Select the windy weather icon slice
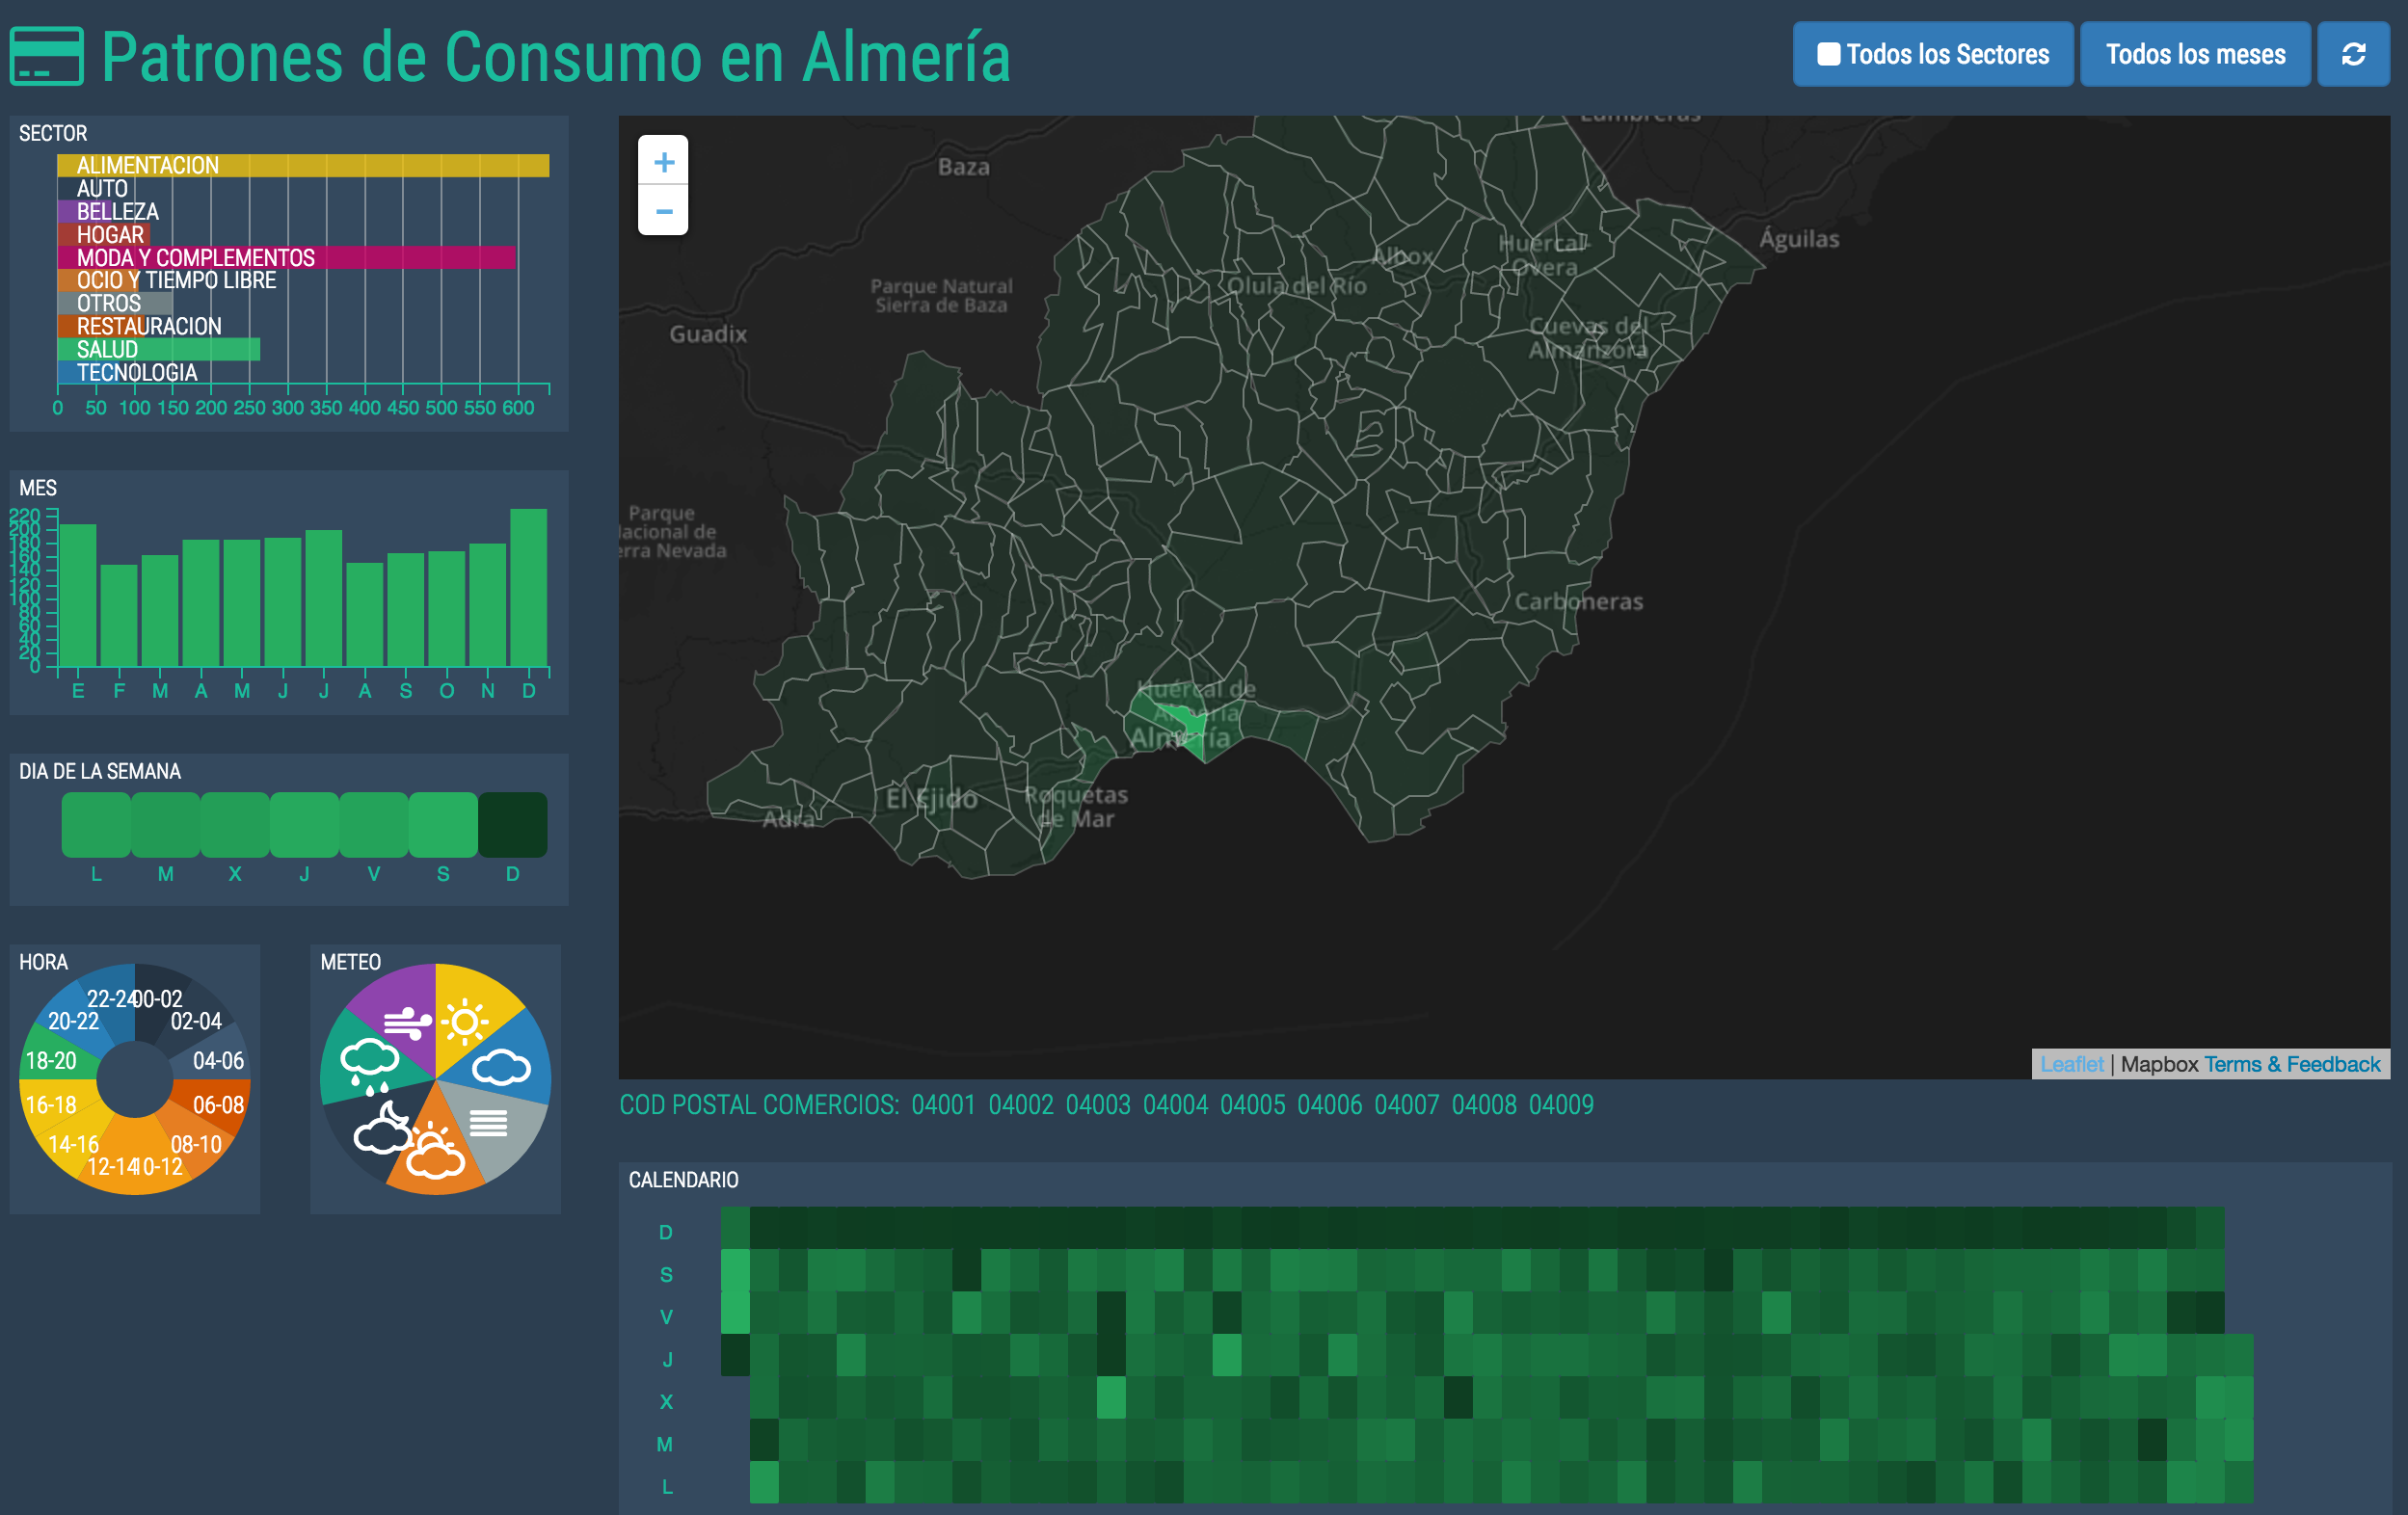 406,1021
